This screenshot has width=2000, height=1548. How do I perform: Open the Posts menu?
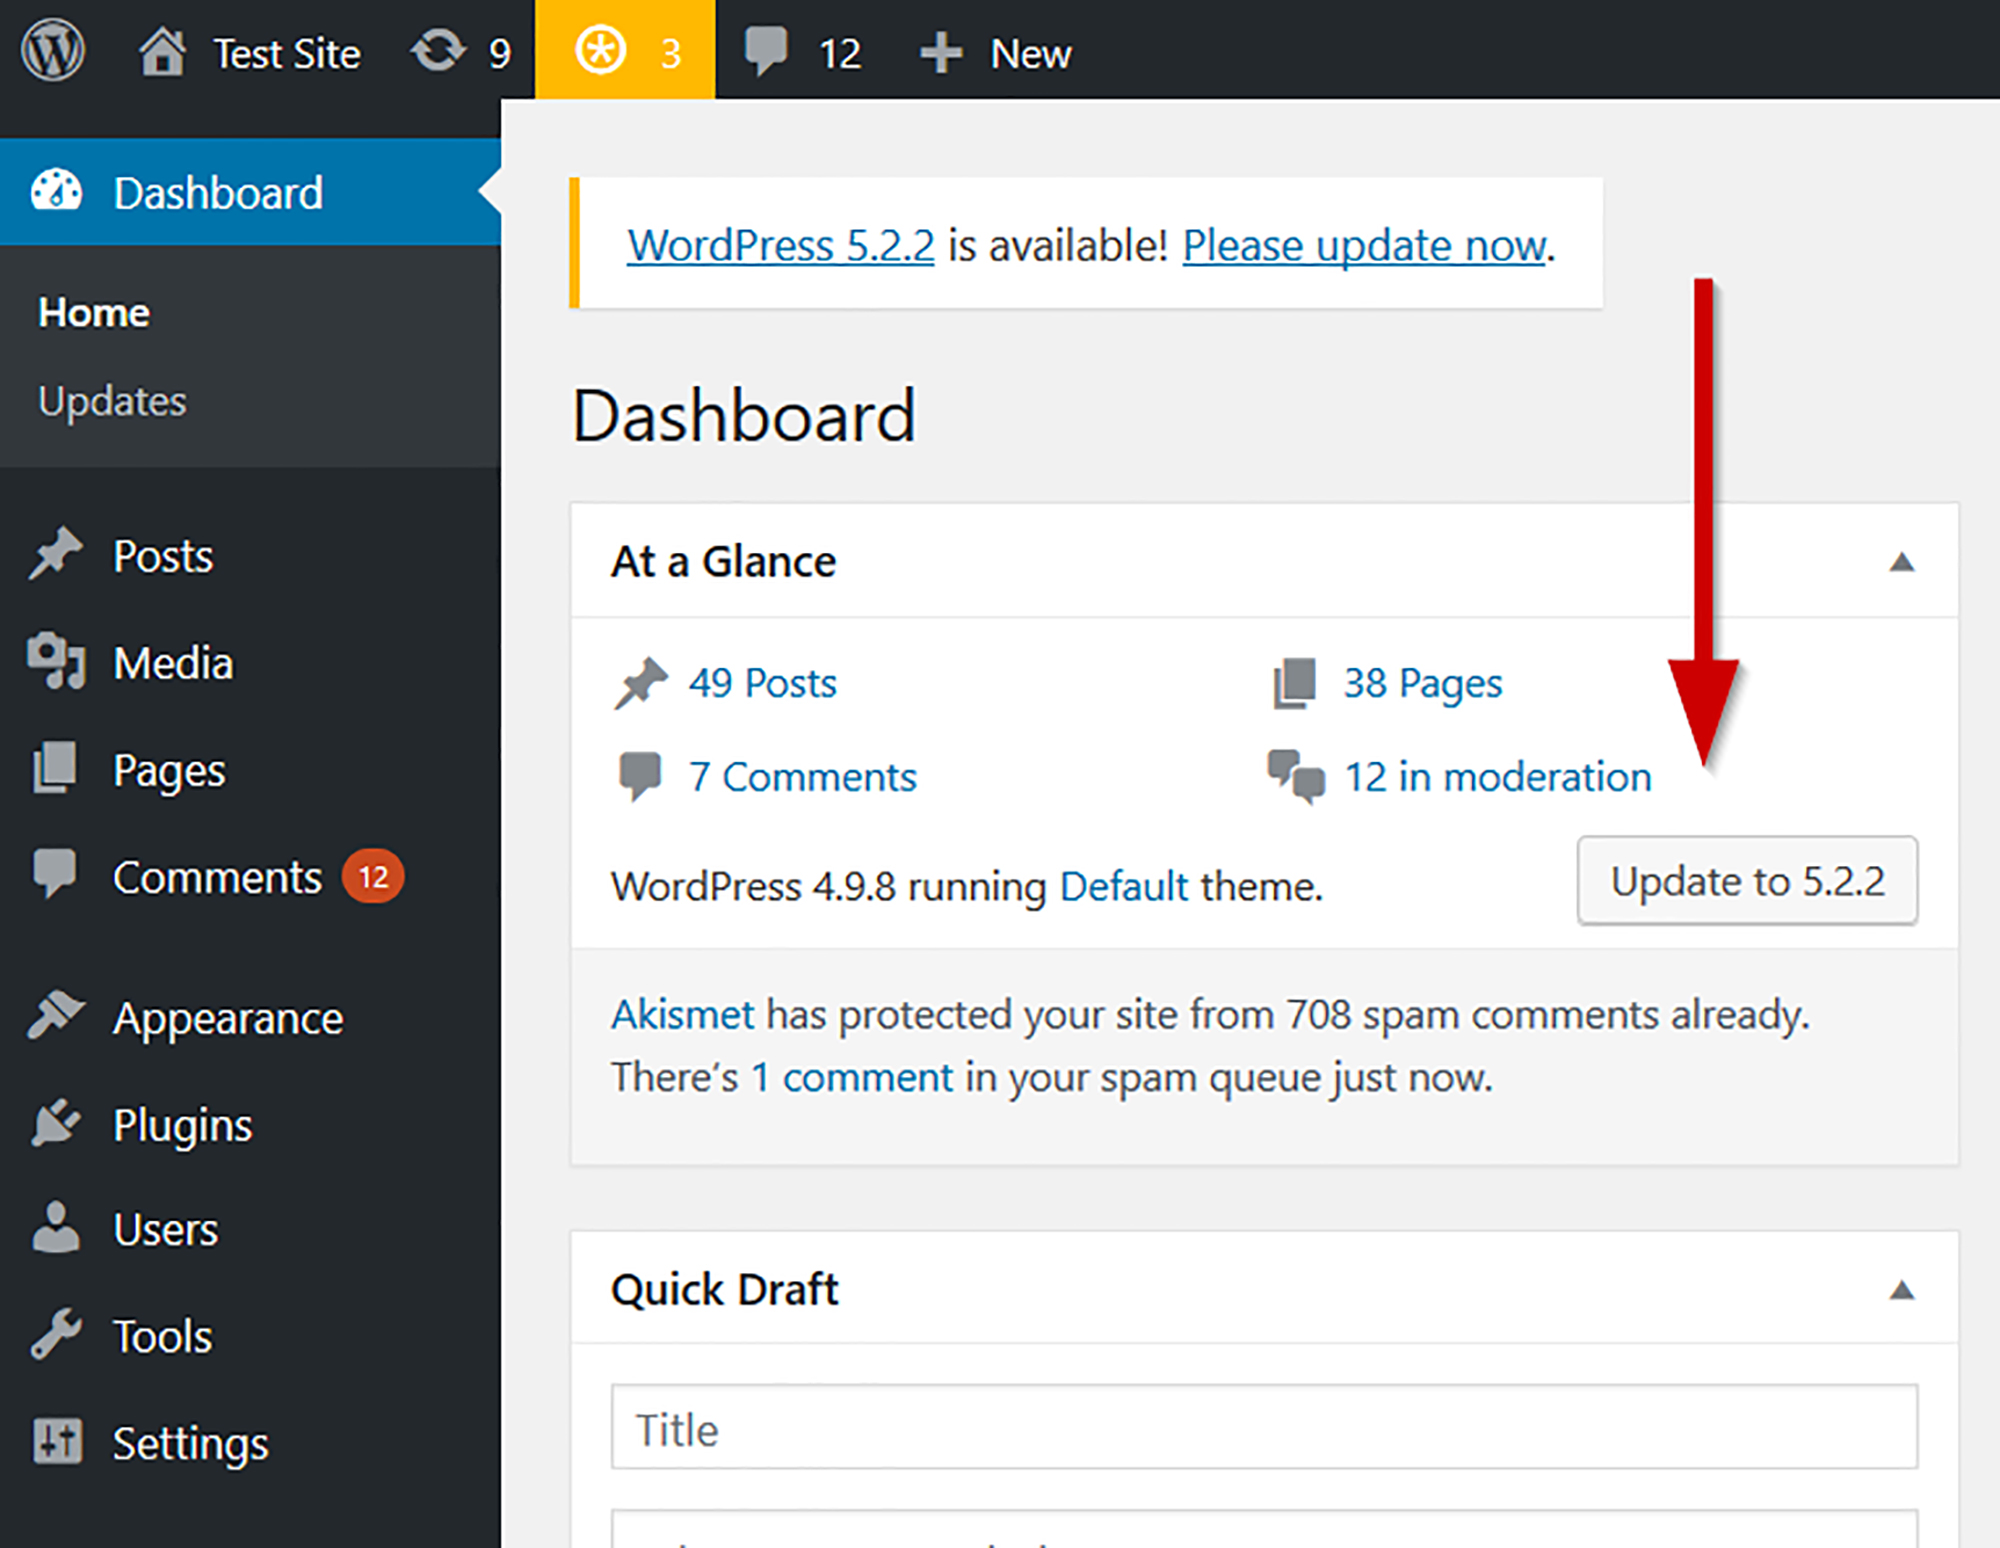tap(163, 556)
